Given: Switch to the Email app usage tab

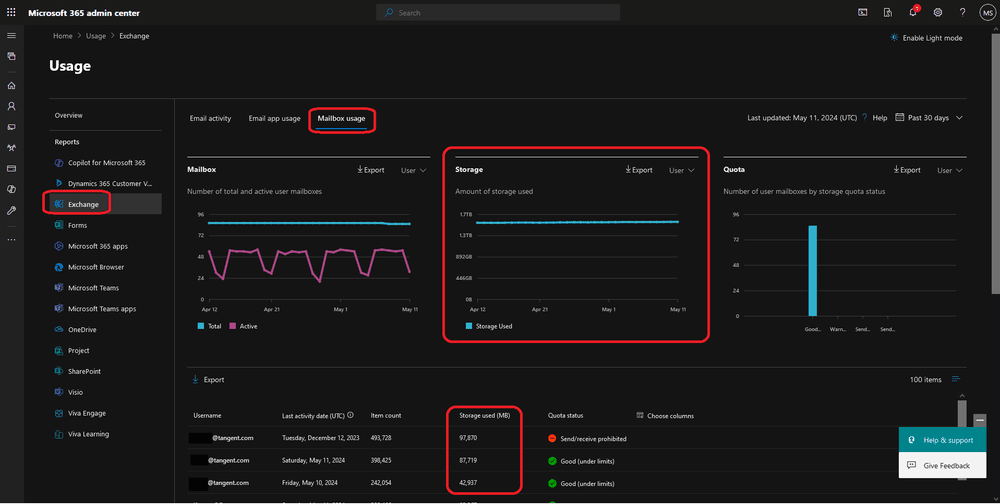Looking at the screenshot, I should point(274,118).
